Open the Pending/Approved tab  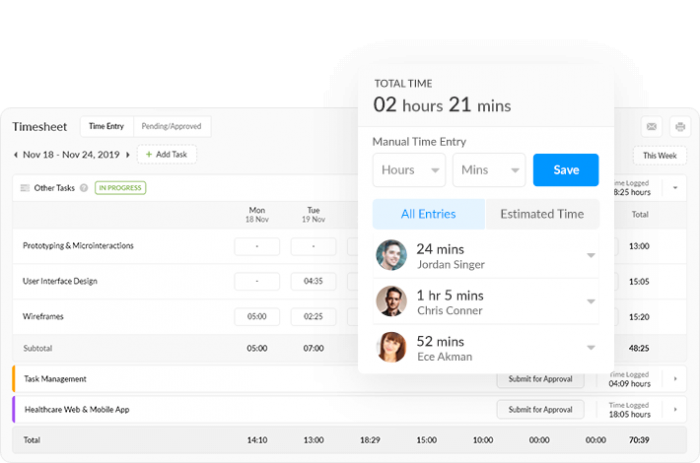click(172, 127)
